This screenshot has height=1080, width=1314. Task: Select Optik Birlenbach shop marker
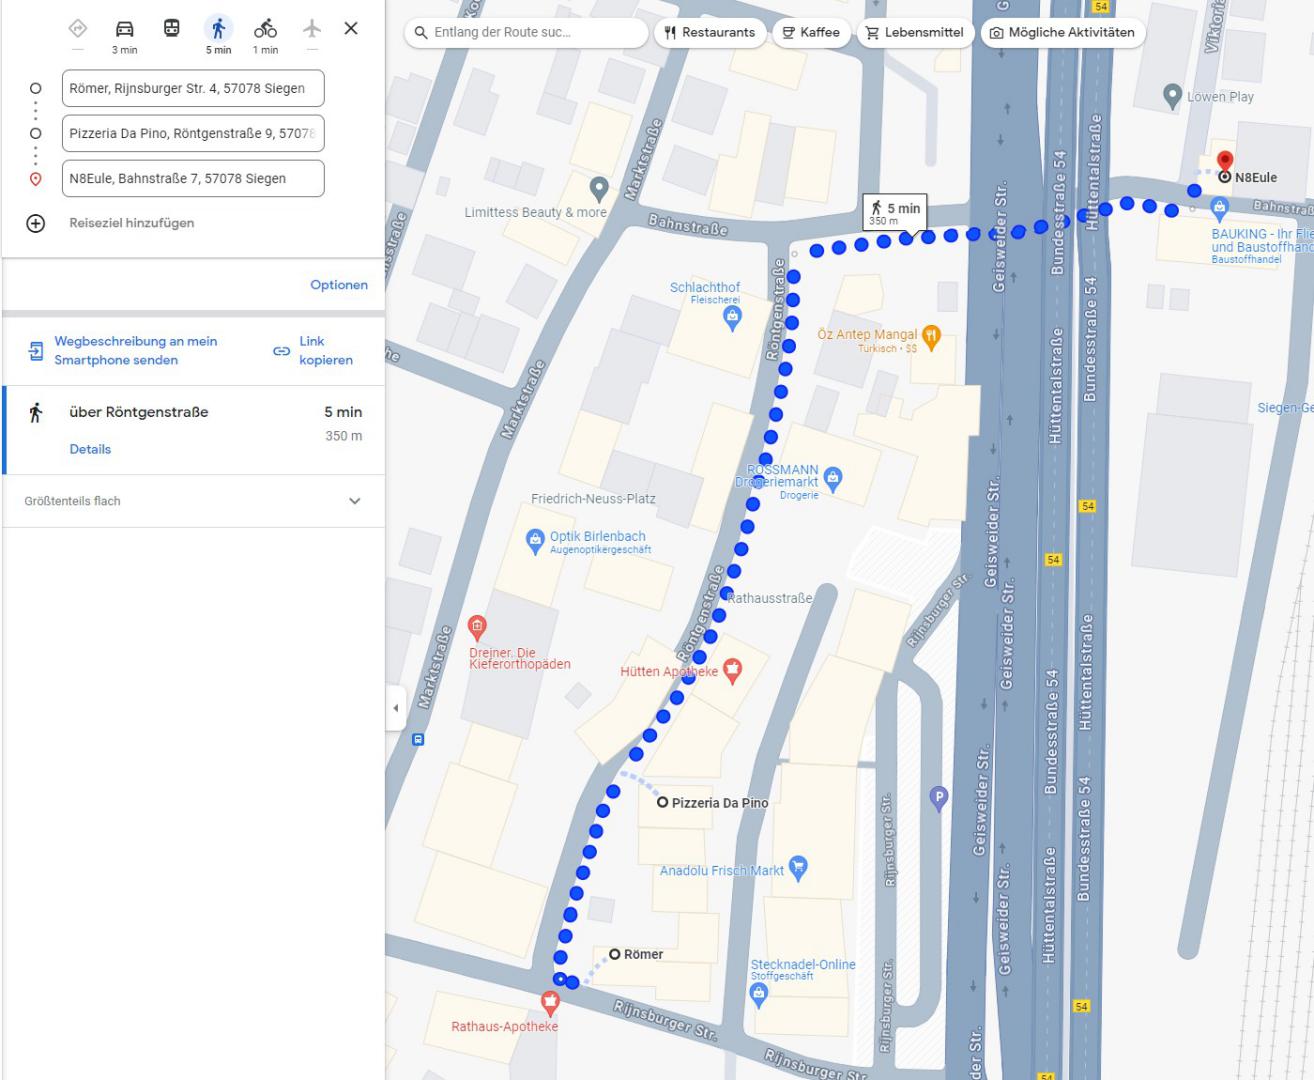(535, 541)
